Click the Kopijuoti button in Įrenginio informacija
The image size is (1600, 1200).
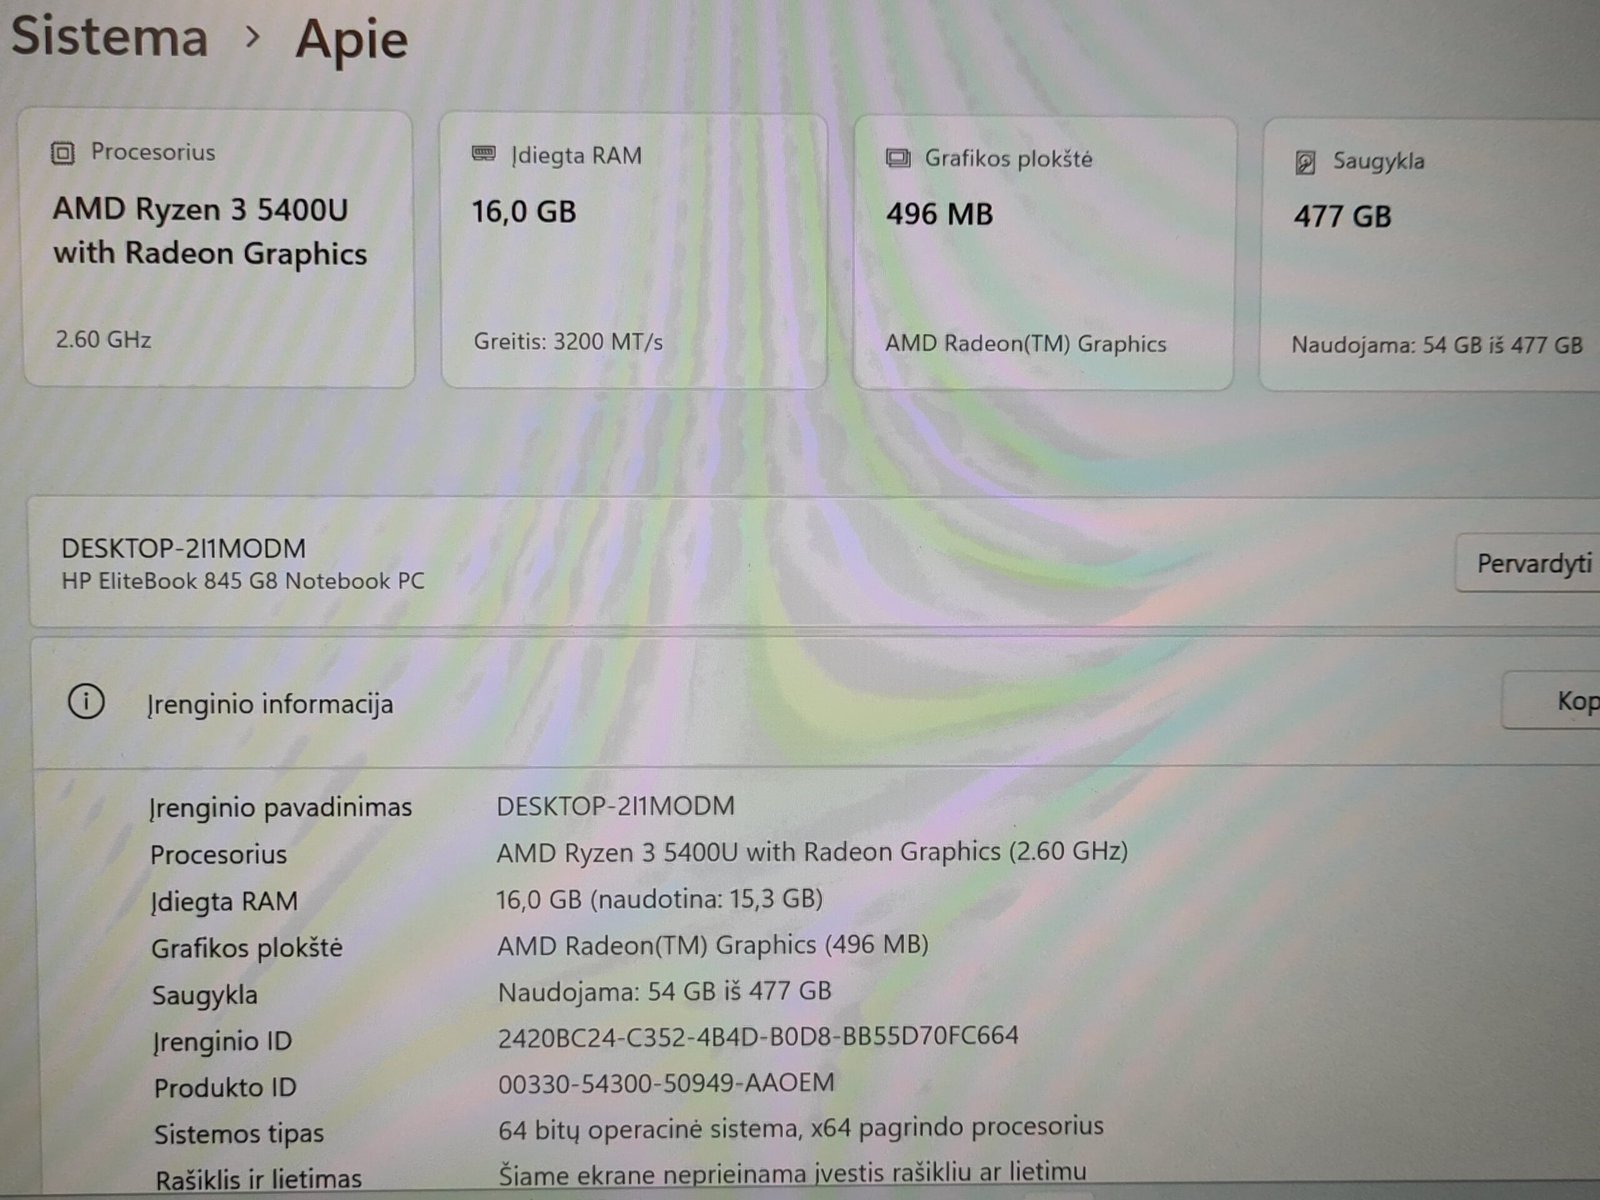click(1551, 701)
